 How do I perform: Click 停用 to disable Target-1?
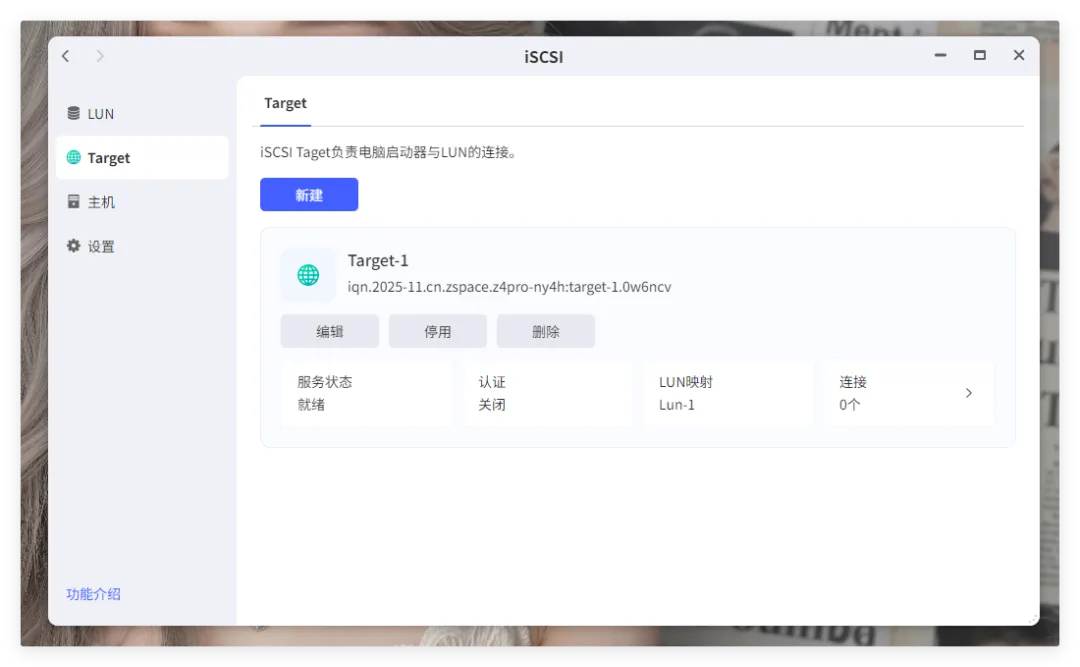coord(437,331)
